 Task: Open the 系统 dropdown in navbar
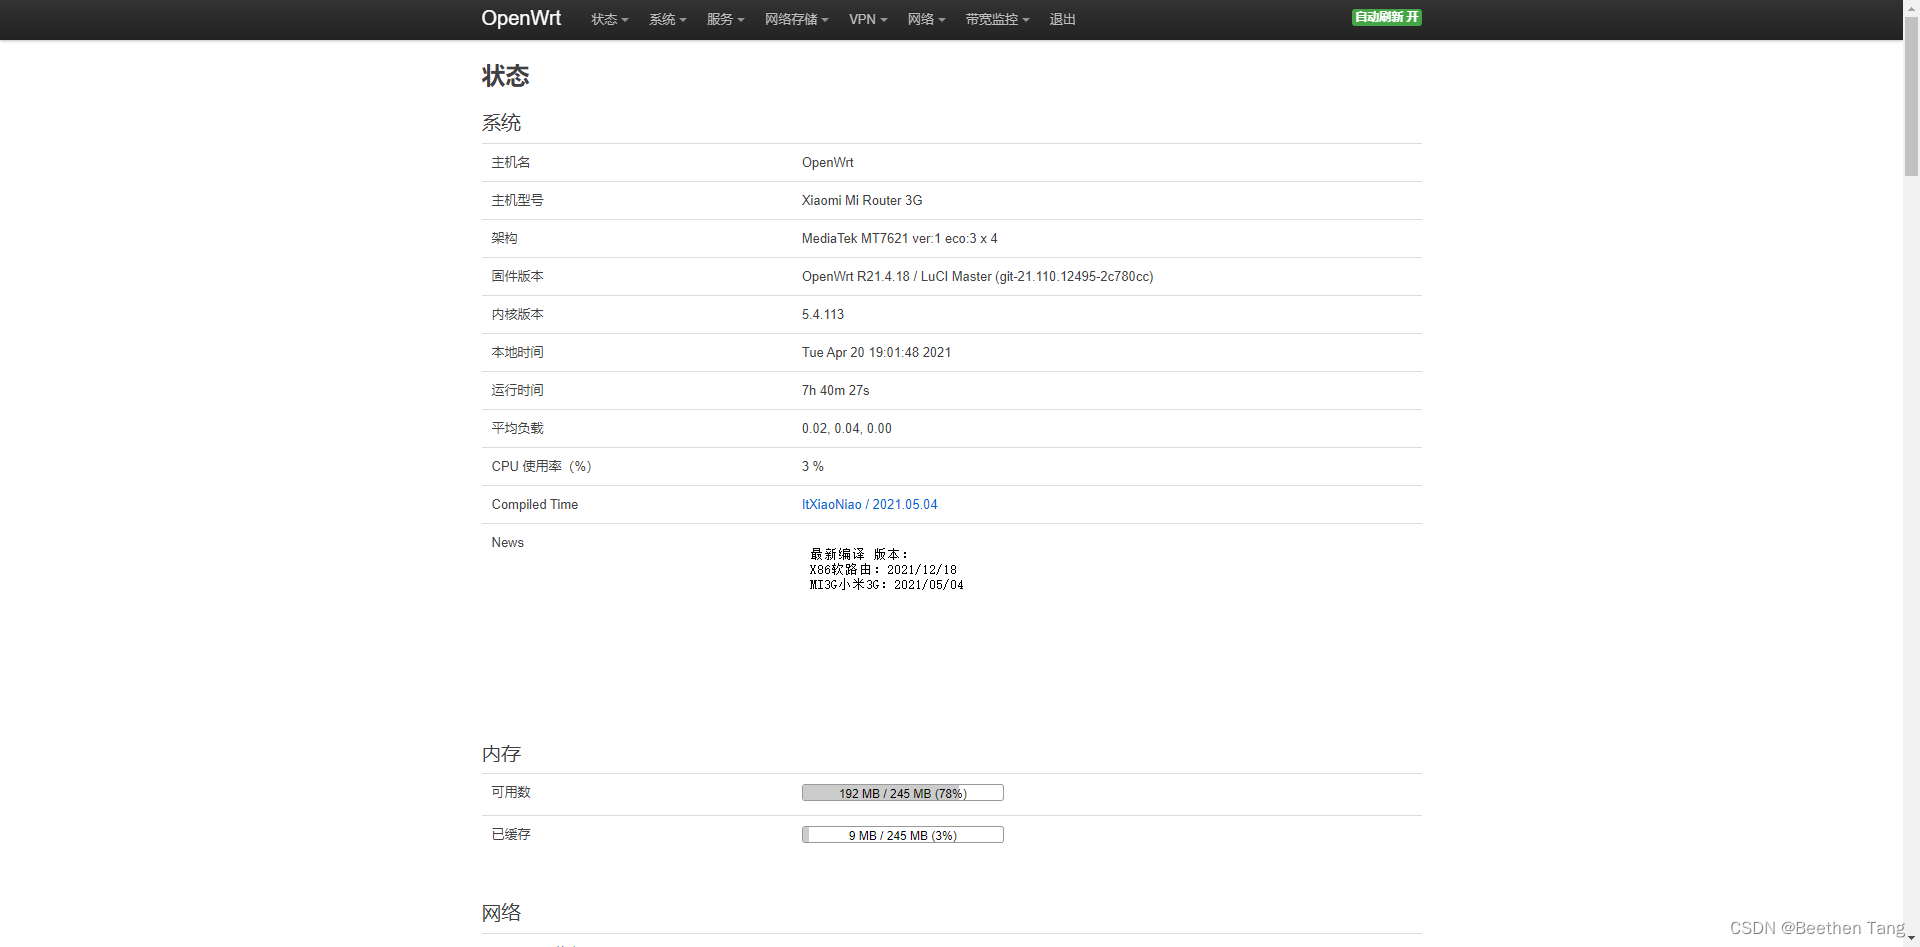point(667,19)
